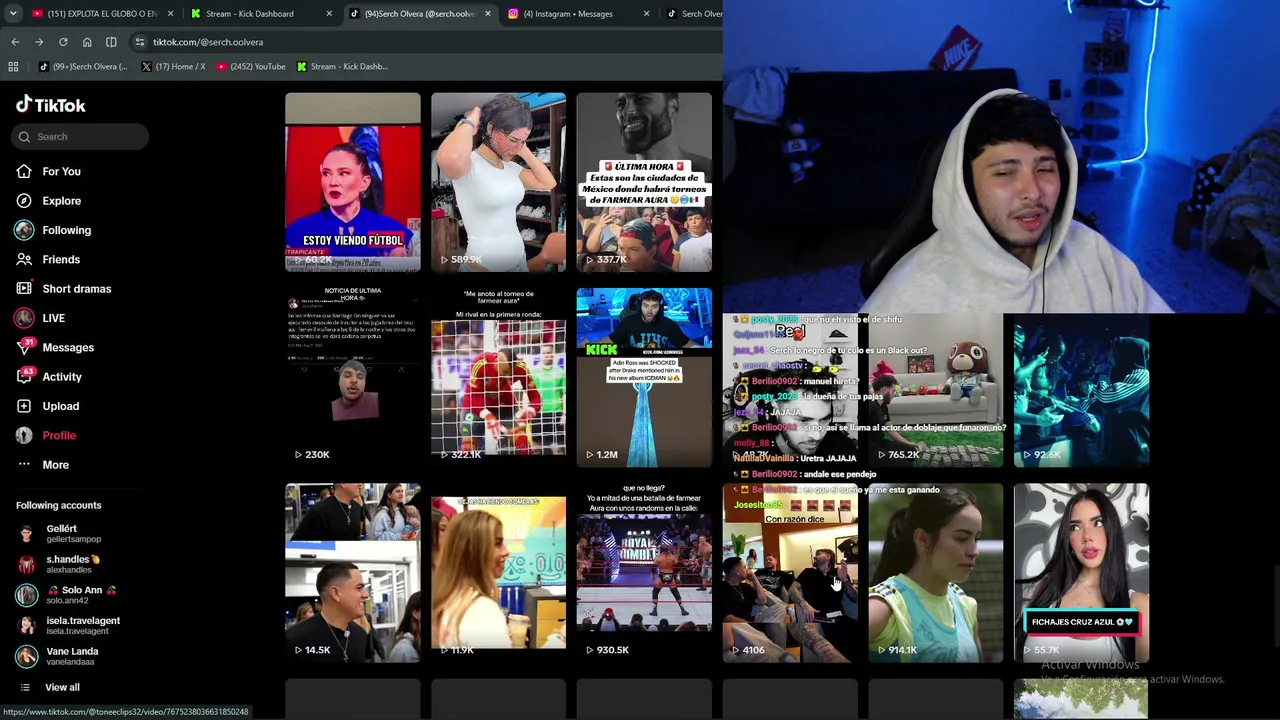The image size is (1280, 720).
Task: Open the (17) Home / X bookmark
Action: pyautogui.click(x=174, y=67)
